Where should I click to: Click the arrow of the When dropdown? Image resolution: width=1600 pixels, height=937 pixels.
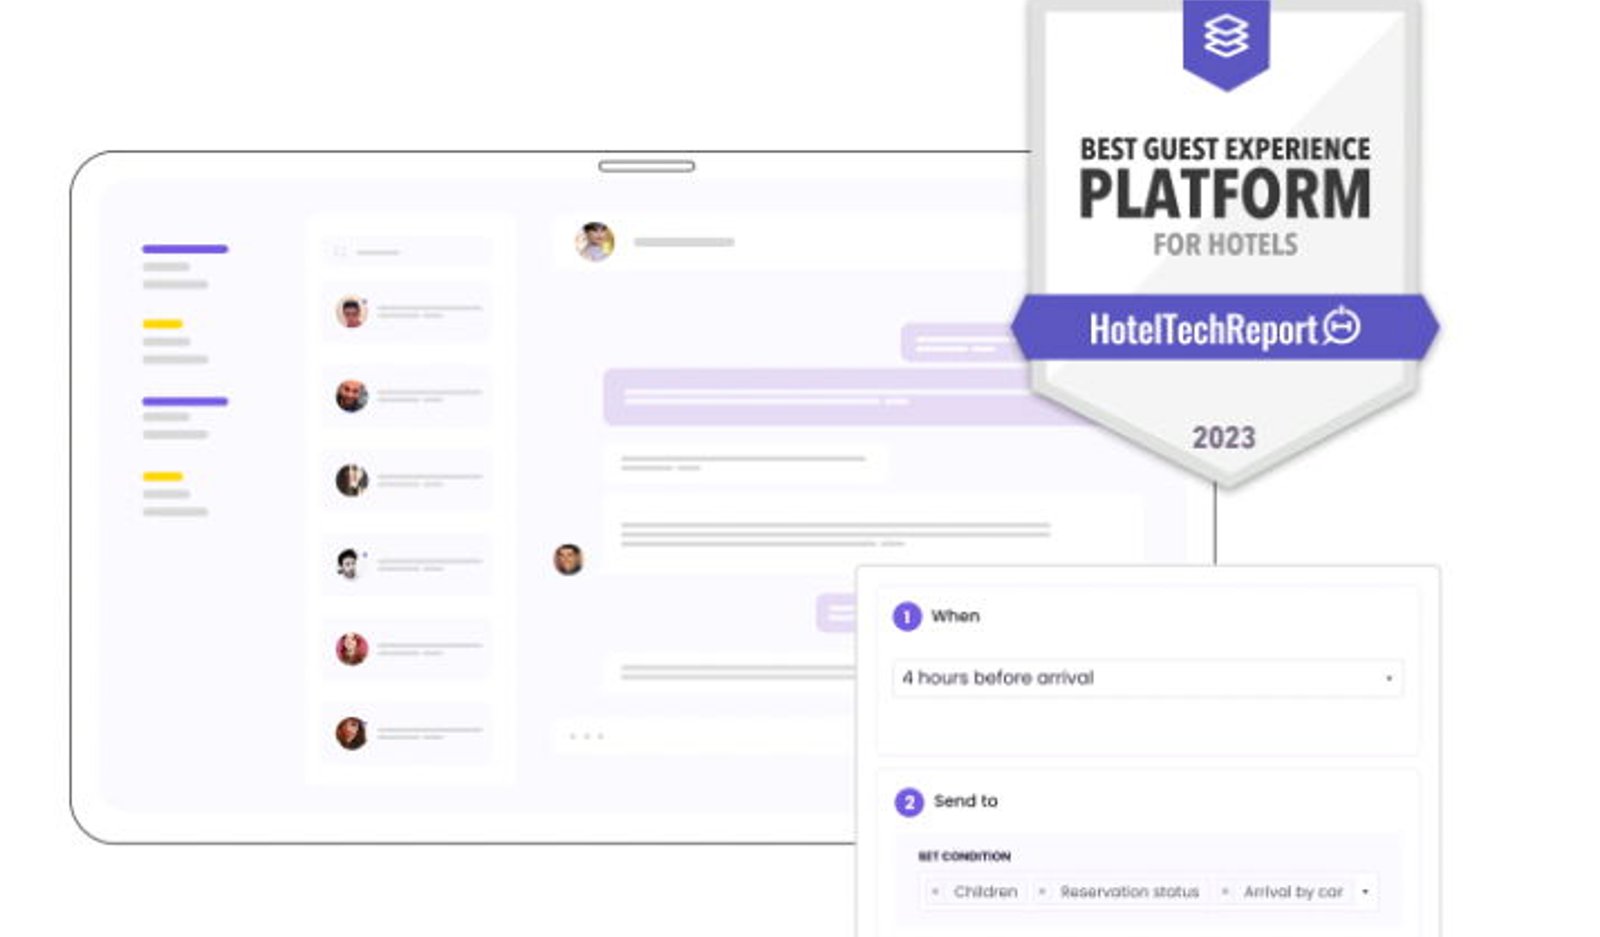1388,678
